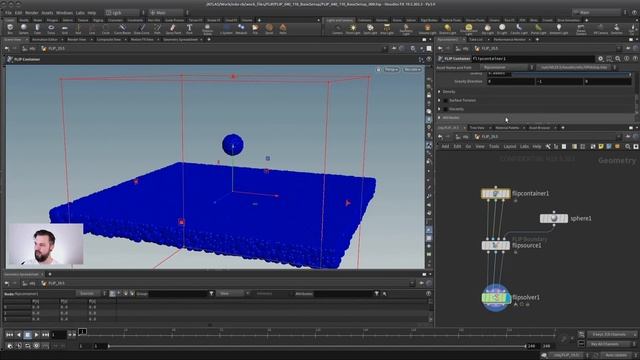The image size is (640, 360).
Task: Click the sticky note icon in network toolbar
Action: click(601, 147)
